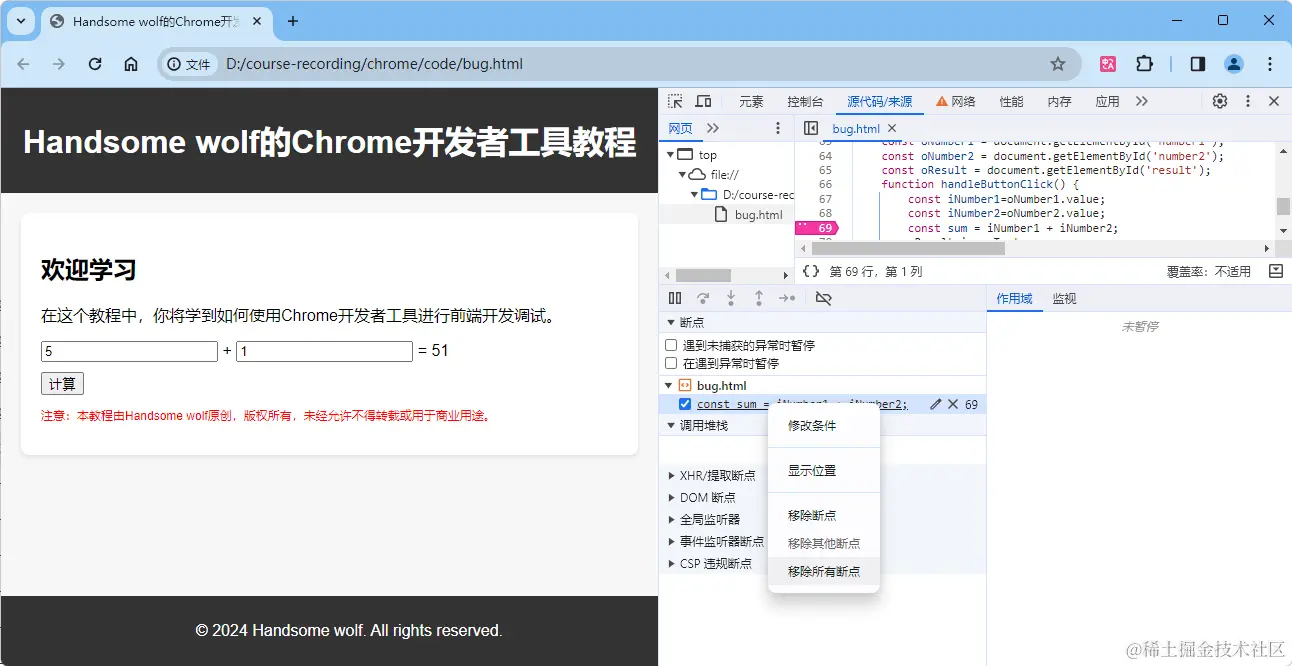Click the step into function icon
This screenshot has height=666, width=1292.
click(731, 298)
